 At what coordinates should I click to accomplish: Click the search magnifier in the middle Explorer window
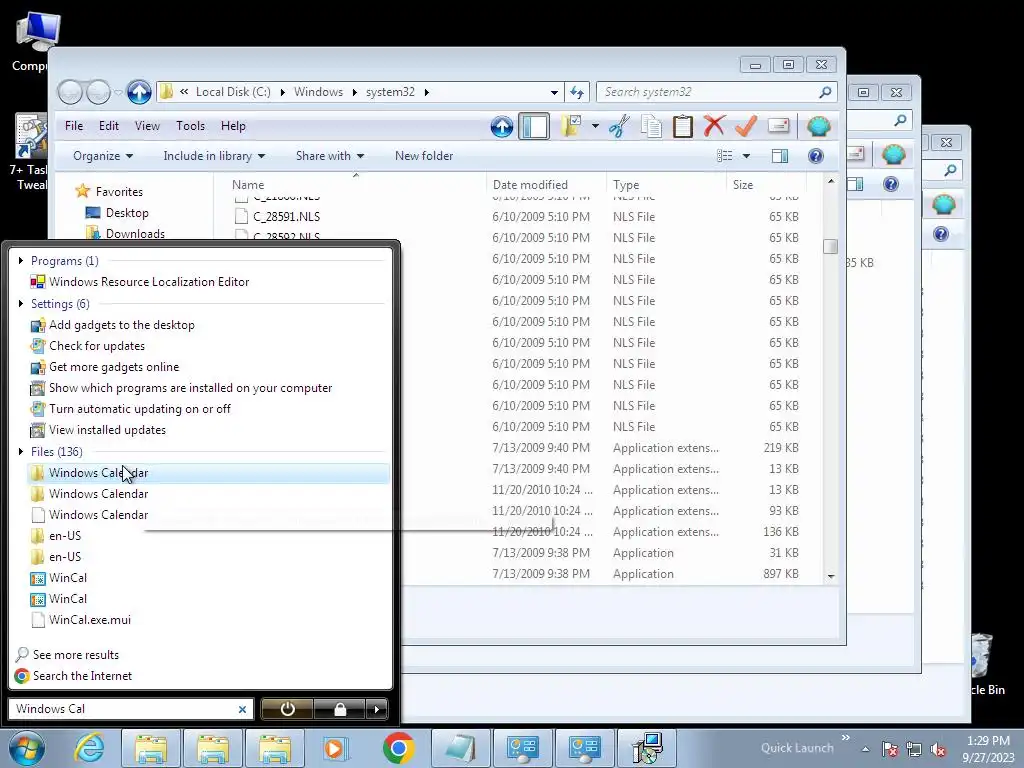(900, 120)
